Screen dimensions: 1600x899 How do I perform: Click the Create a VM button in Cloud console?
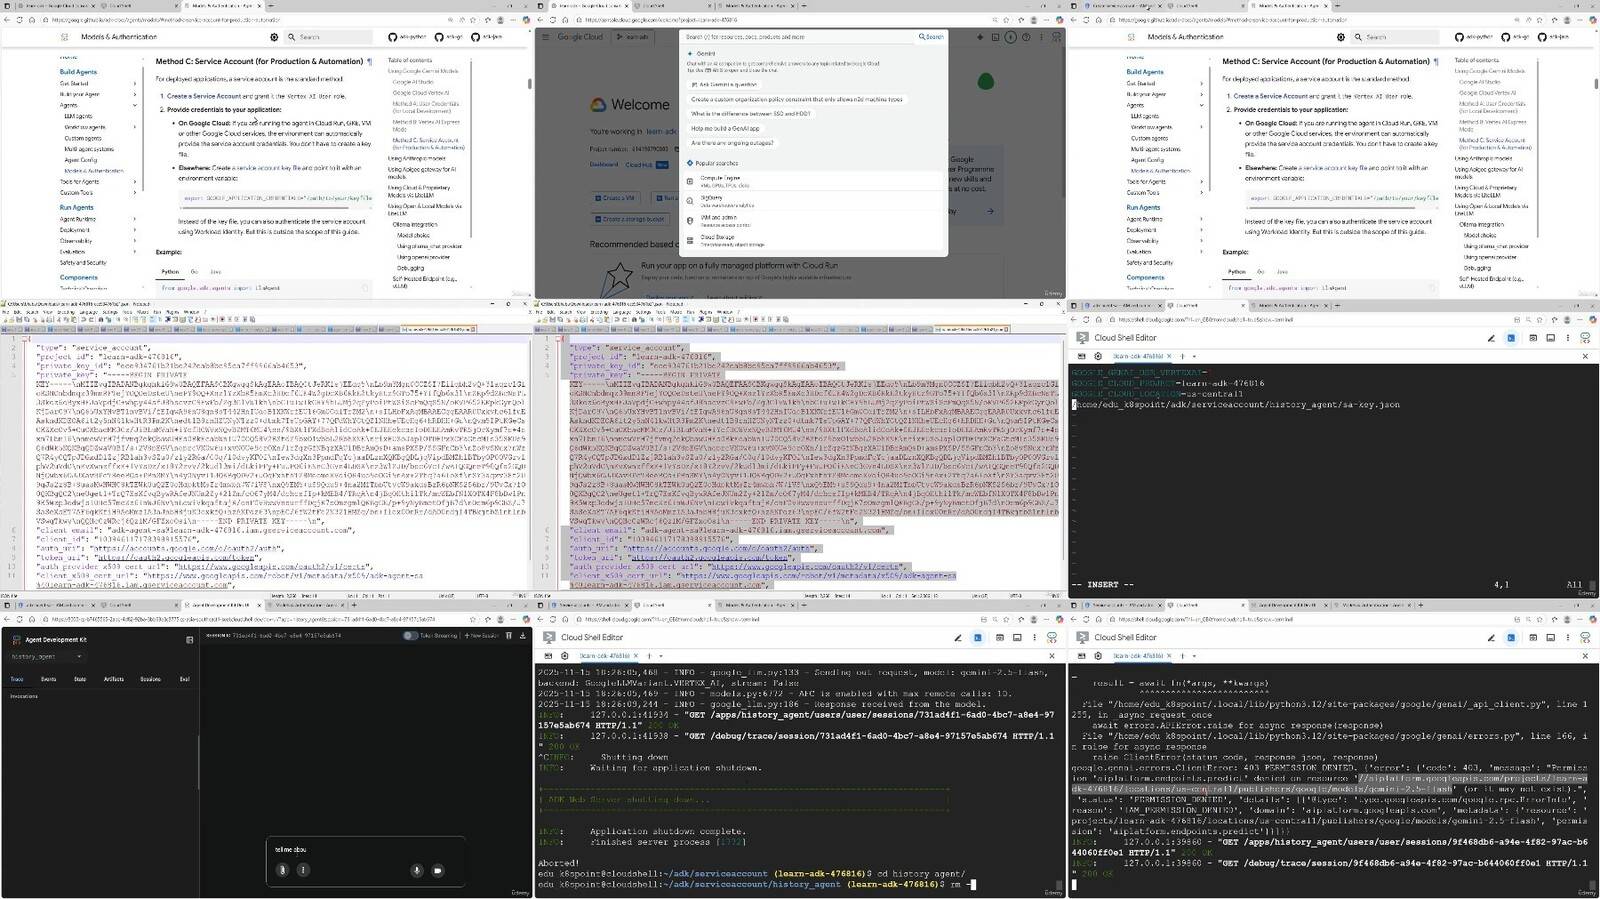click(x=615, y=198)
